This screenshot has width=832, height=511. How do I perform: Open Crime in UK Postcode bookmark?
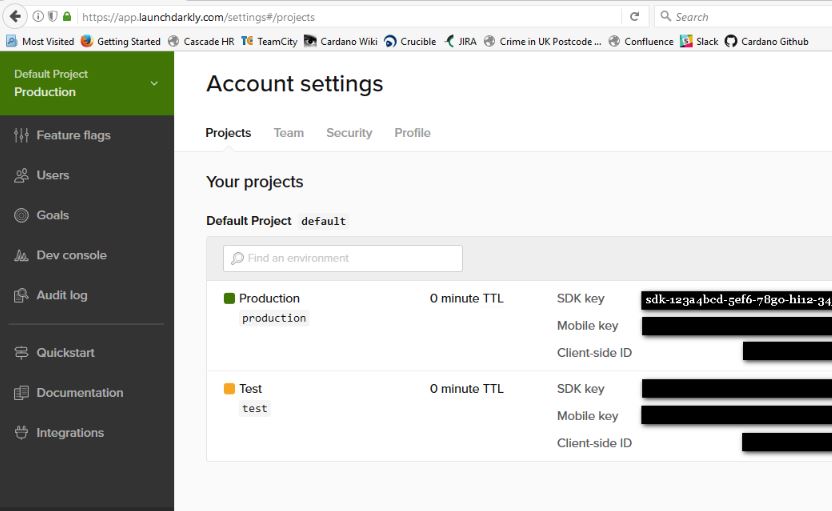[542, 41]
